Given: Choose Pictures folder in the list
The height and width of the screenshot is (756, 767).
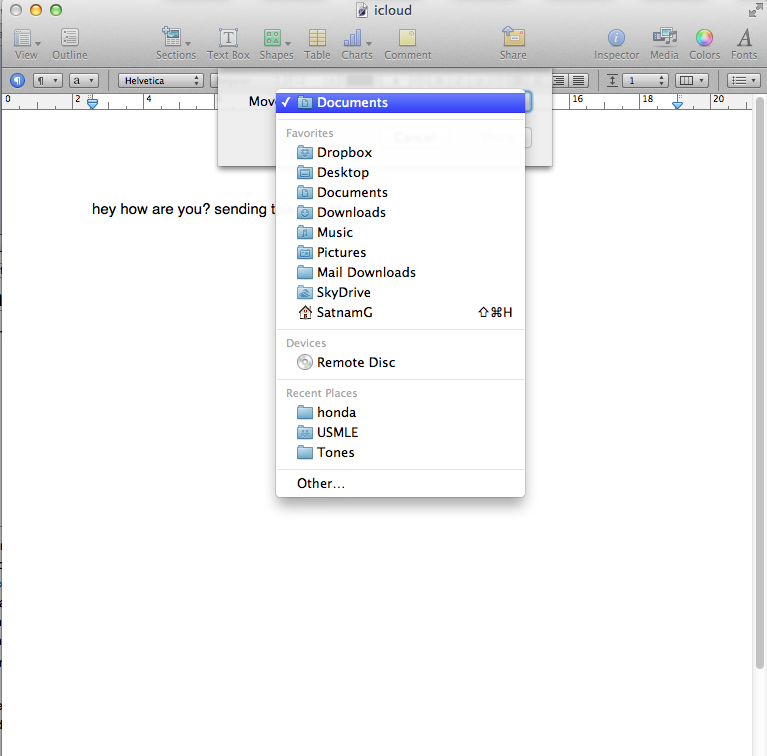Looking at the screenshot, I should click(400, 253).
